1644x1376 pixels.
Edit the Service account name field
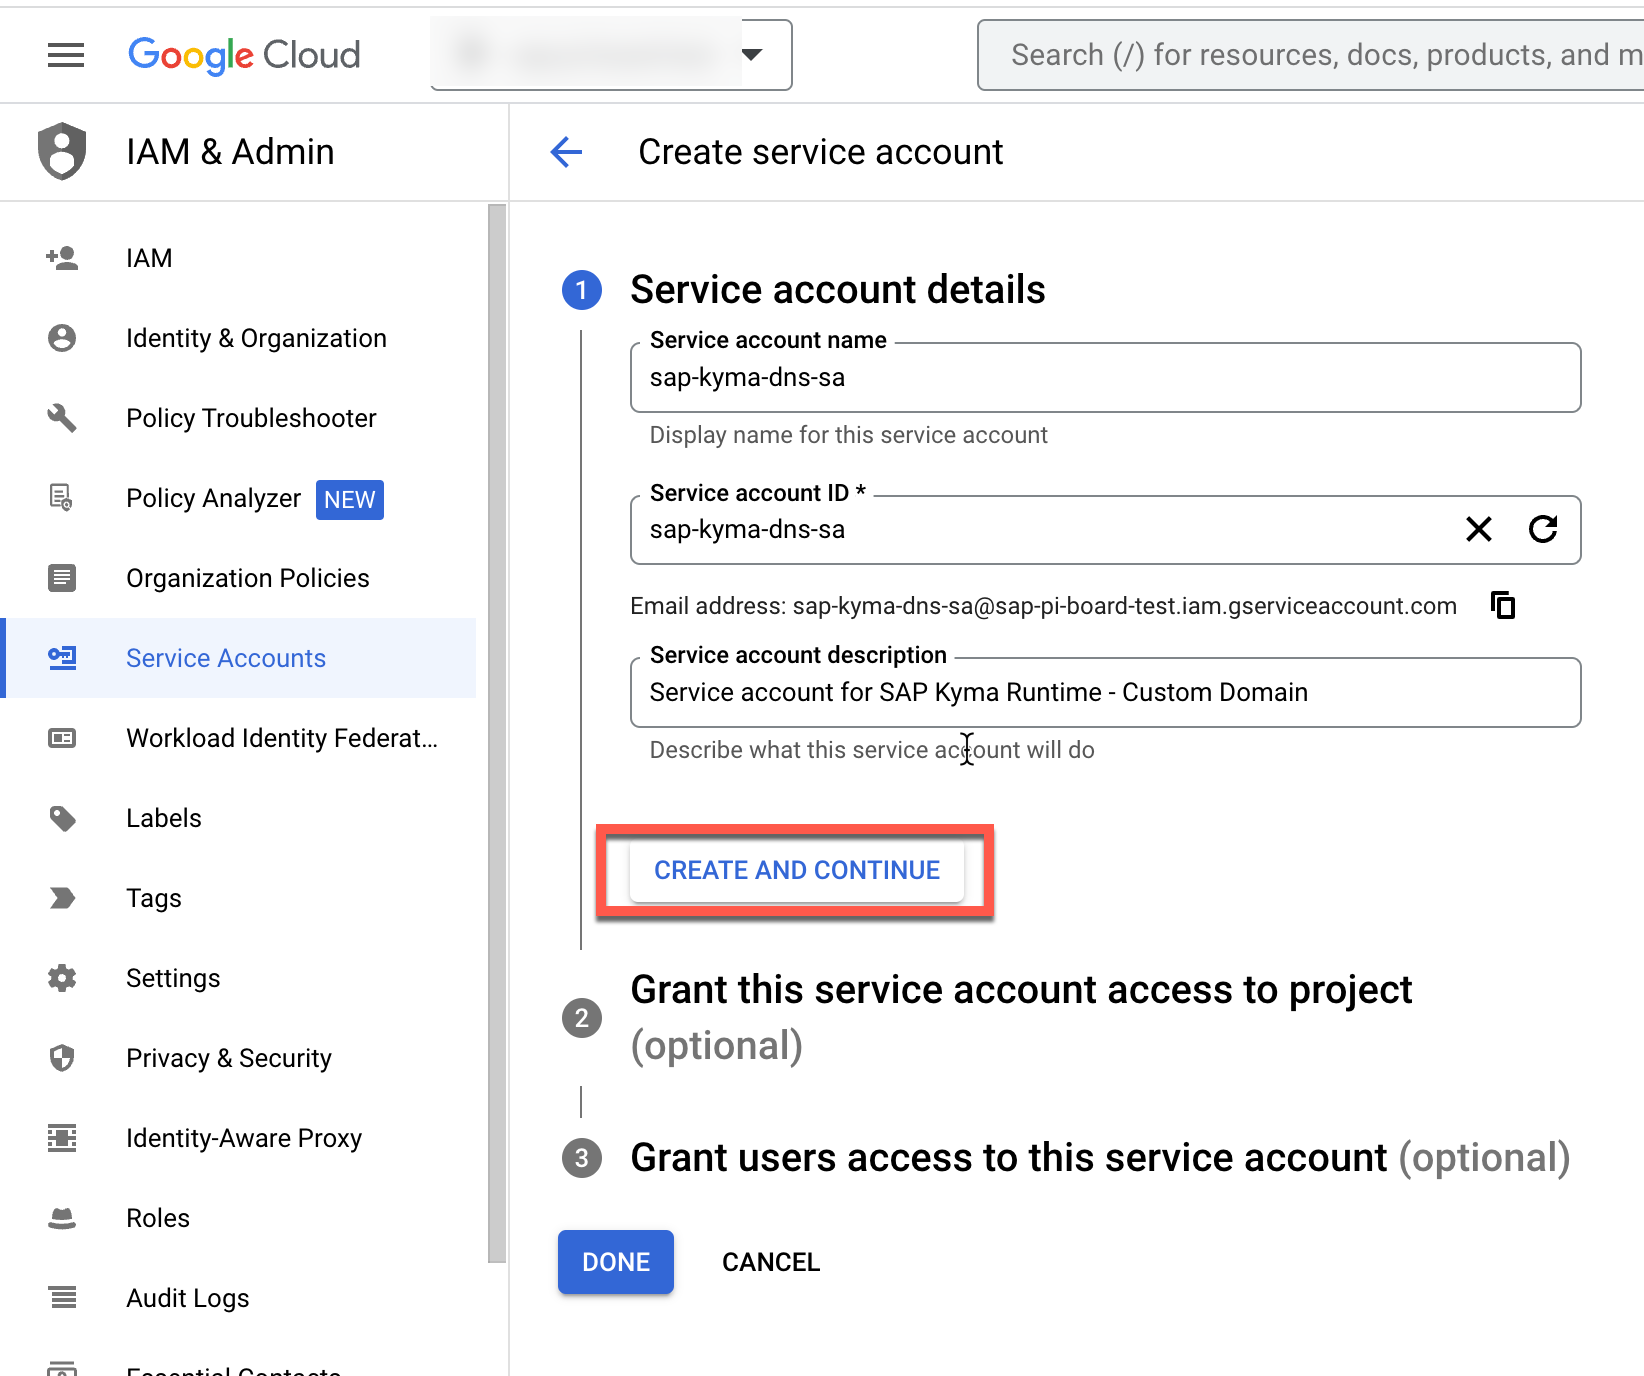click(x=1105, y=378)
